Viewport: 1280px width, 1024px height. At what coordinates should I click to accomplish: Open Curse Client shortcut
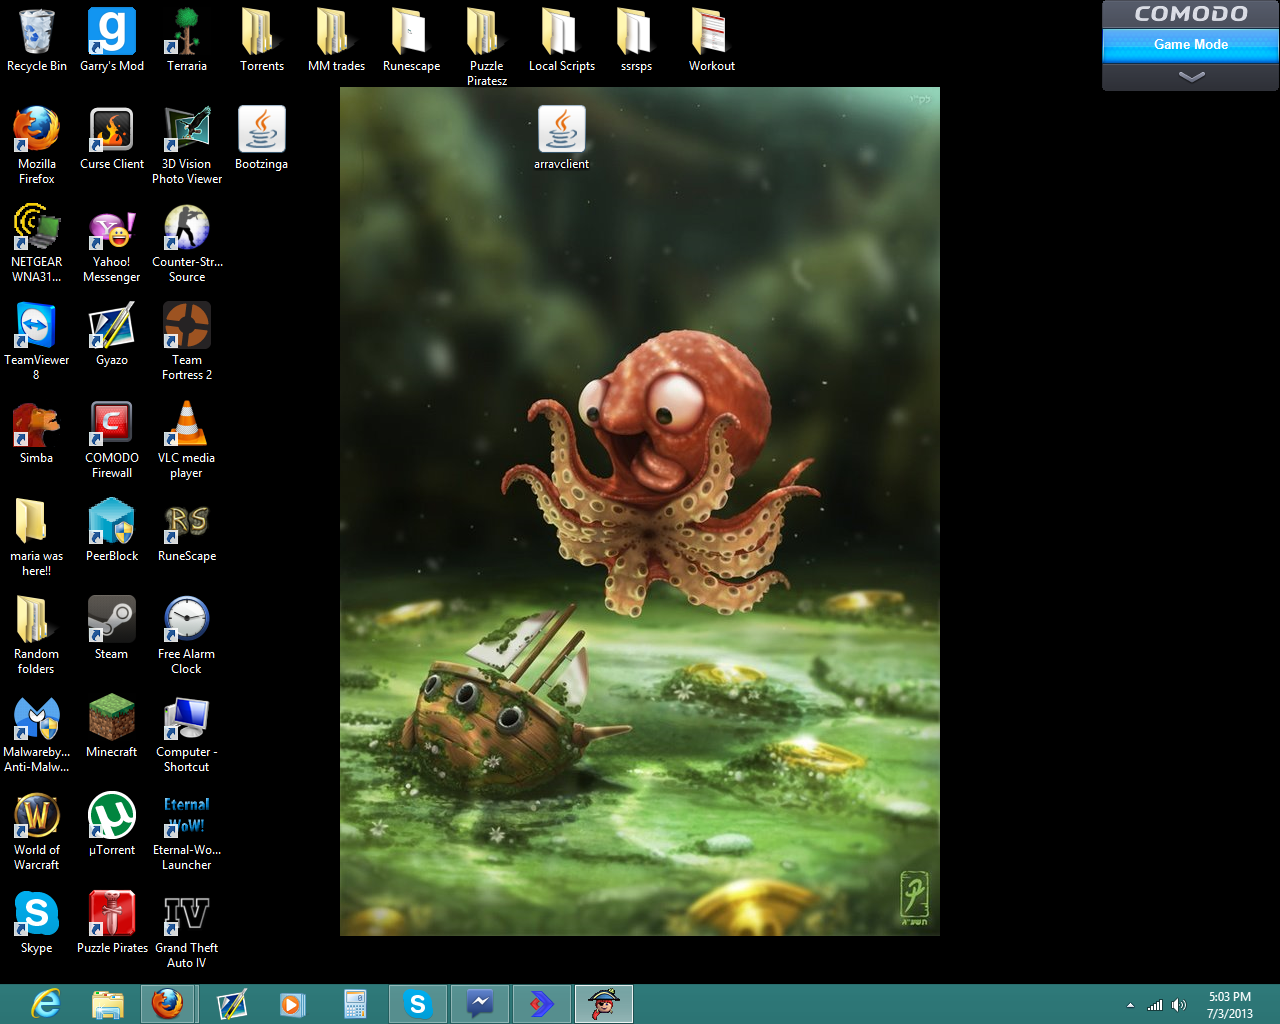coord(112,138)
